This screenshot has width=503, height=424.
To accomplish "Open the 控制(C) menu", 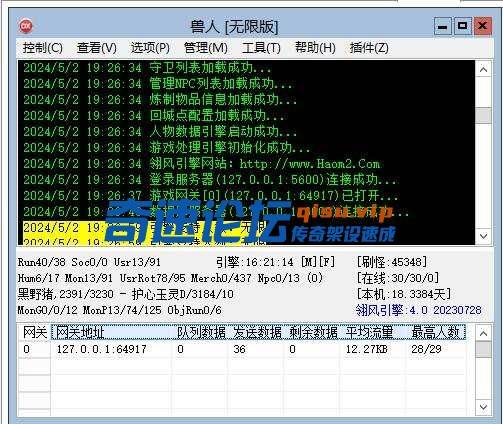I will [x=43, y=48].
